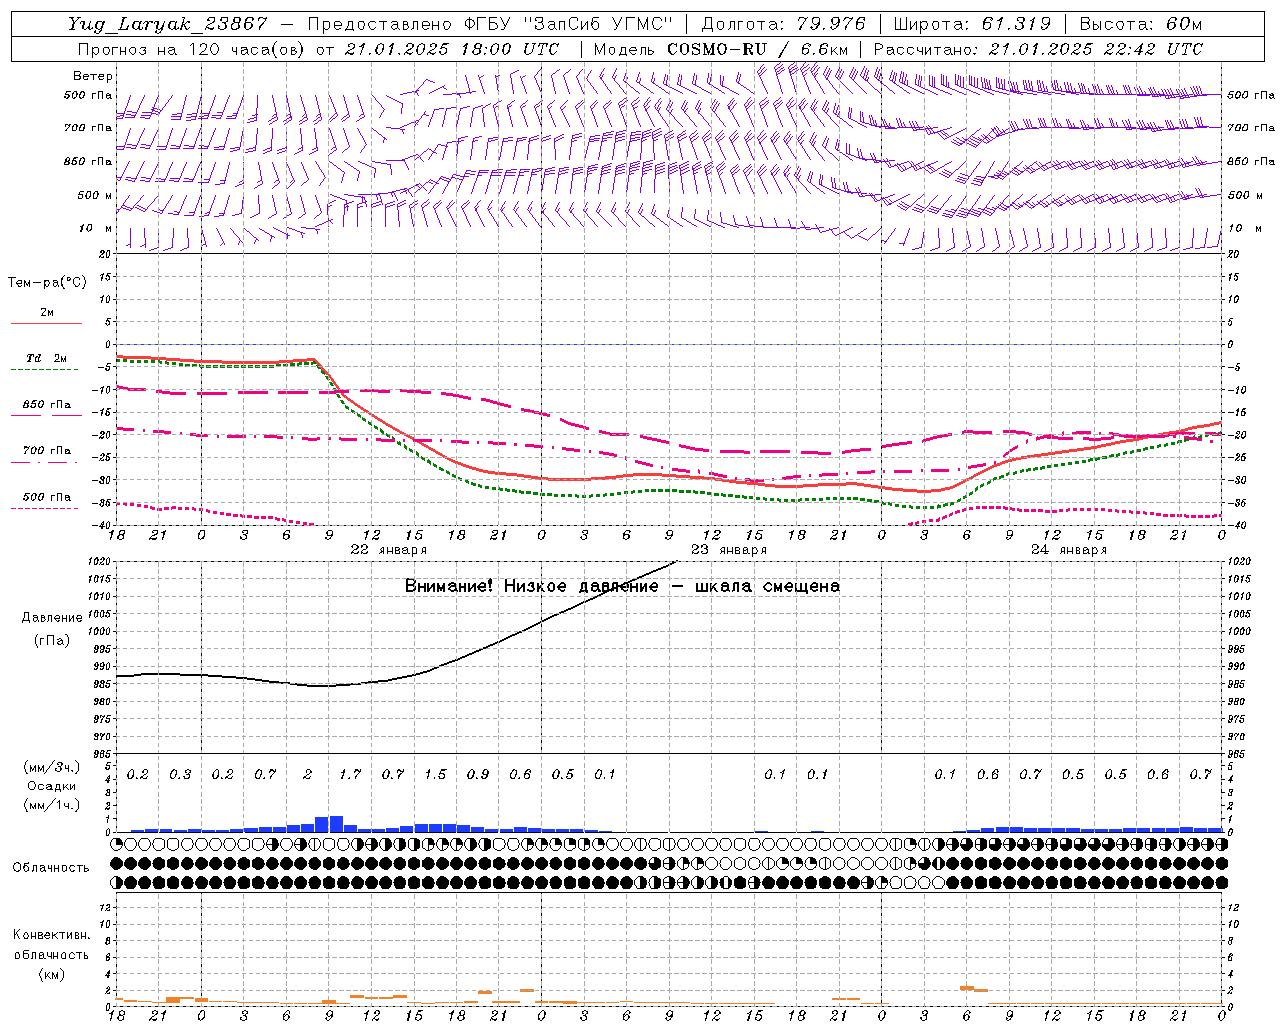
Task: Click the (гПа) unit under Давление
Action: pyautogui.click(x=52, y=641)
